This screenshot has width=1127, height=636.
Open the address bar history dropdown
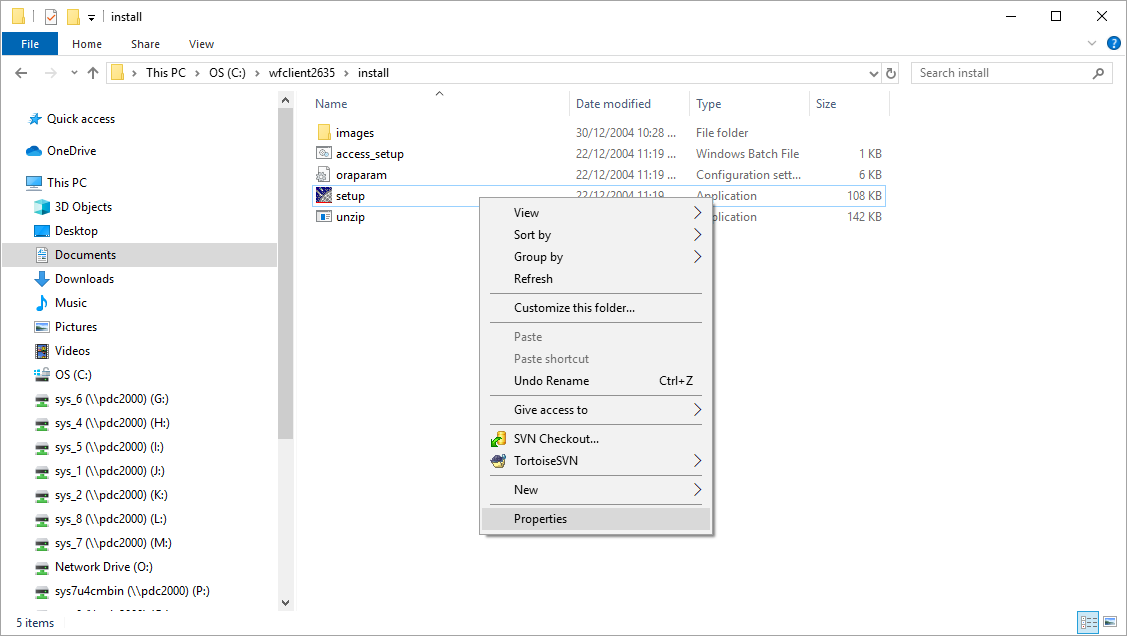[x=872, y=73]
